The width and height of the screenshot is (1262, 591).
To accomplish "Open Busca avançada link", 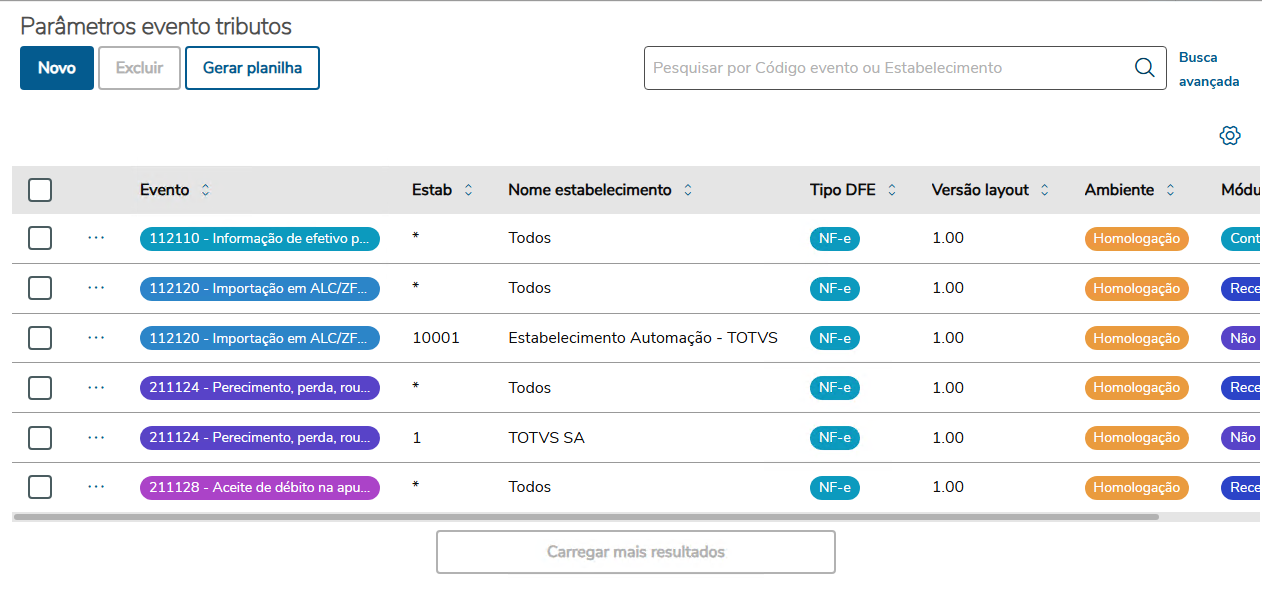I will tap(1208, 69).
